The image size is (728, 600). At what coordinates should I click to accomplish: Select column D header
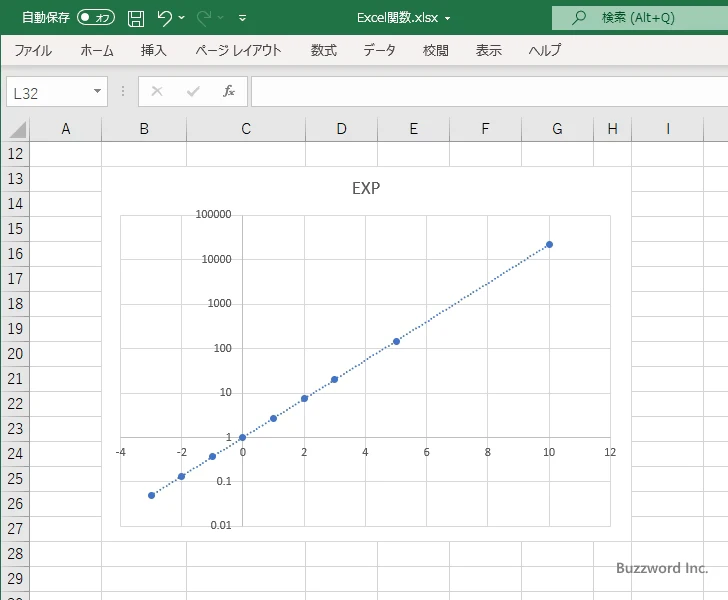coord(341,129)
